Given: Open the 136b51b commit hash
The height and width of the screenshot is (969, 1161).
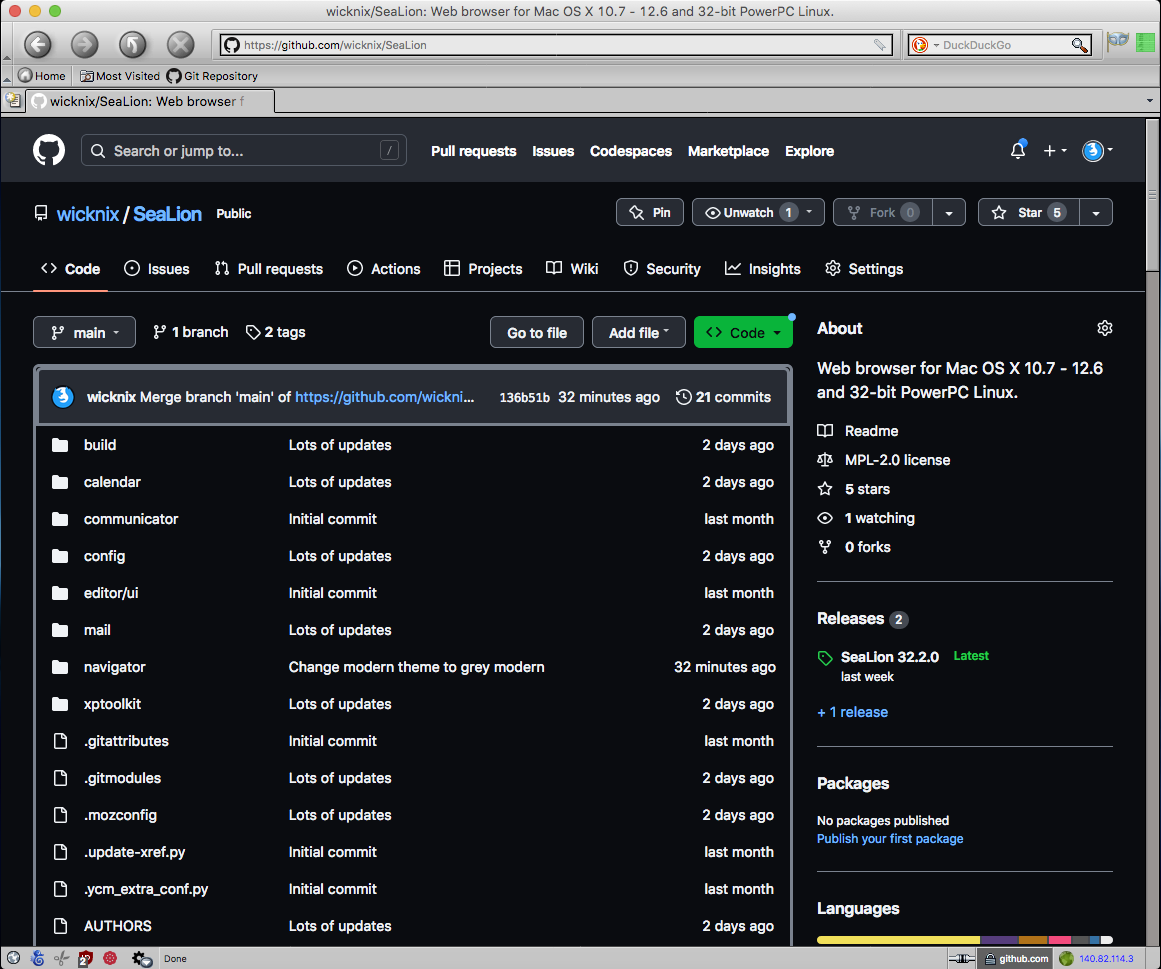Looking at the screenshot, I should (524, 398).
